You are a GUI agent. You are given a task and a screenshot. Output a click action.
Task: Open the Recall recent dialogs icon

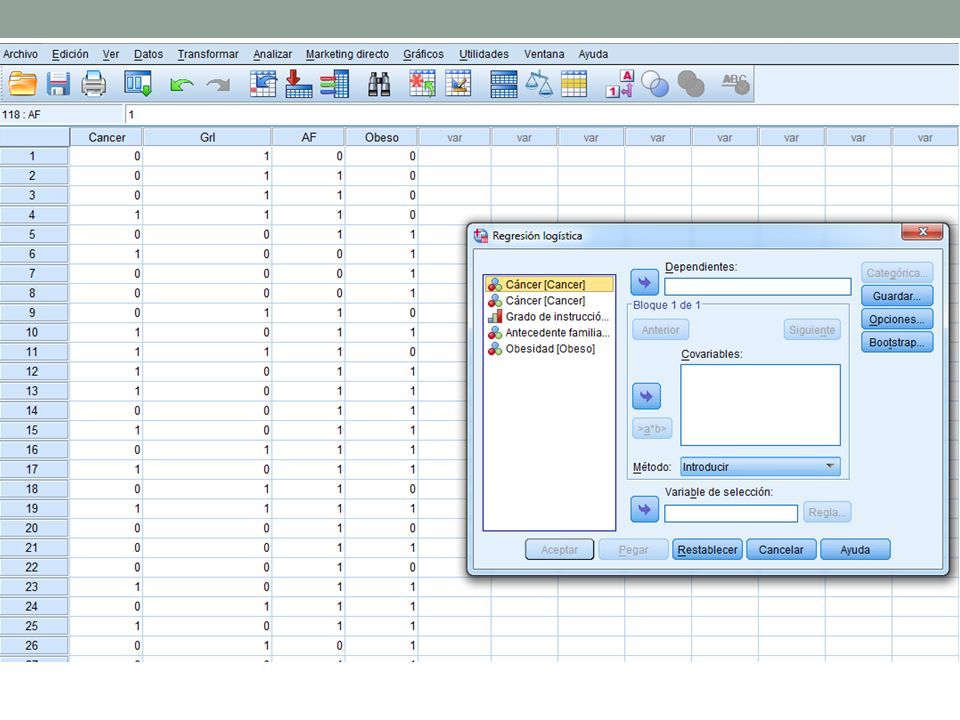coord(138,84)
